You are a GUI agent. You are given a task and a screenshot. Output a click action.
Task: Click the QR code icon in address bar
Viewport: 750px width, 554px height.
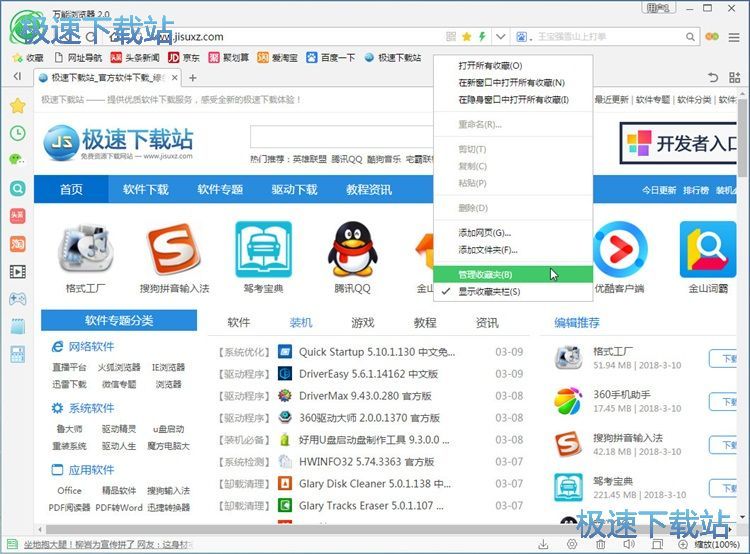click(x=451, y=36)
